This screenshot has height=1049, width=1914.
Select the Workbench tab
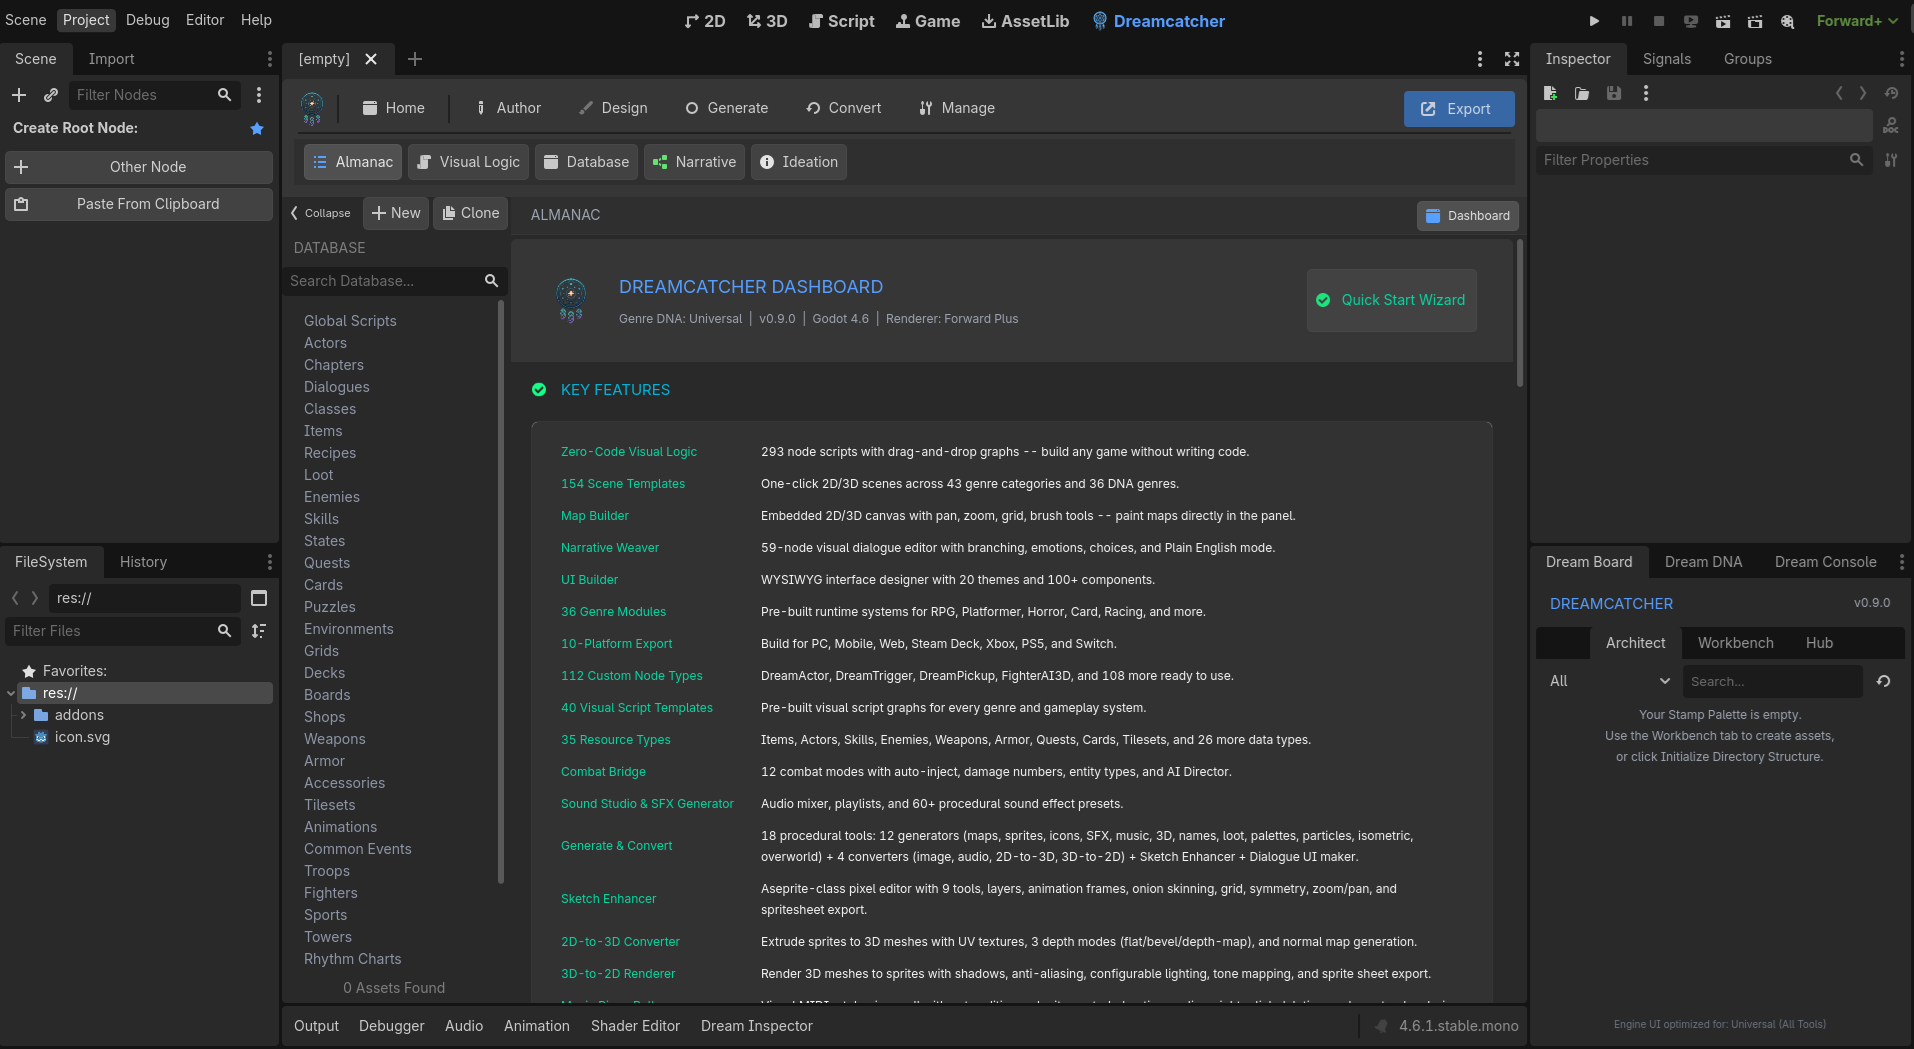coord(1735,643)
